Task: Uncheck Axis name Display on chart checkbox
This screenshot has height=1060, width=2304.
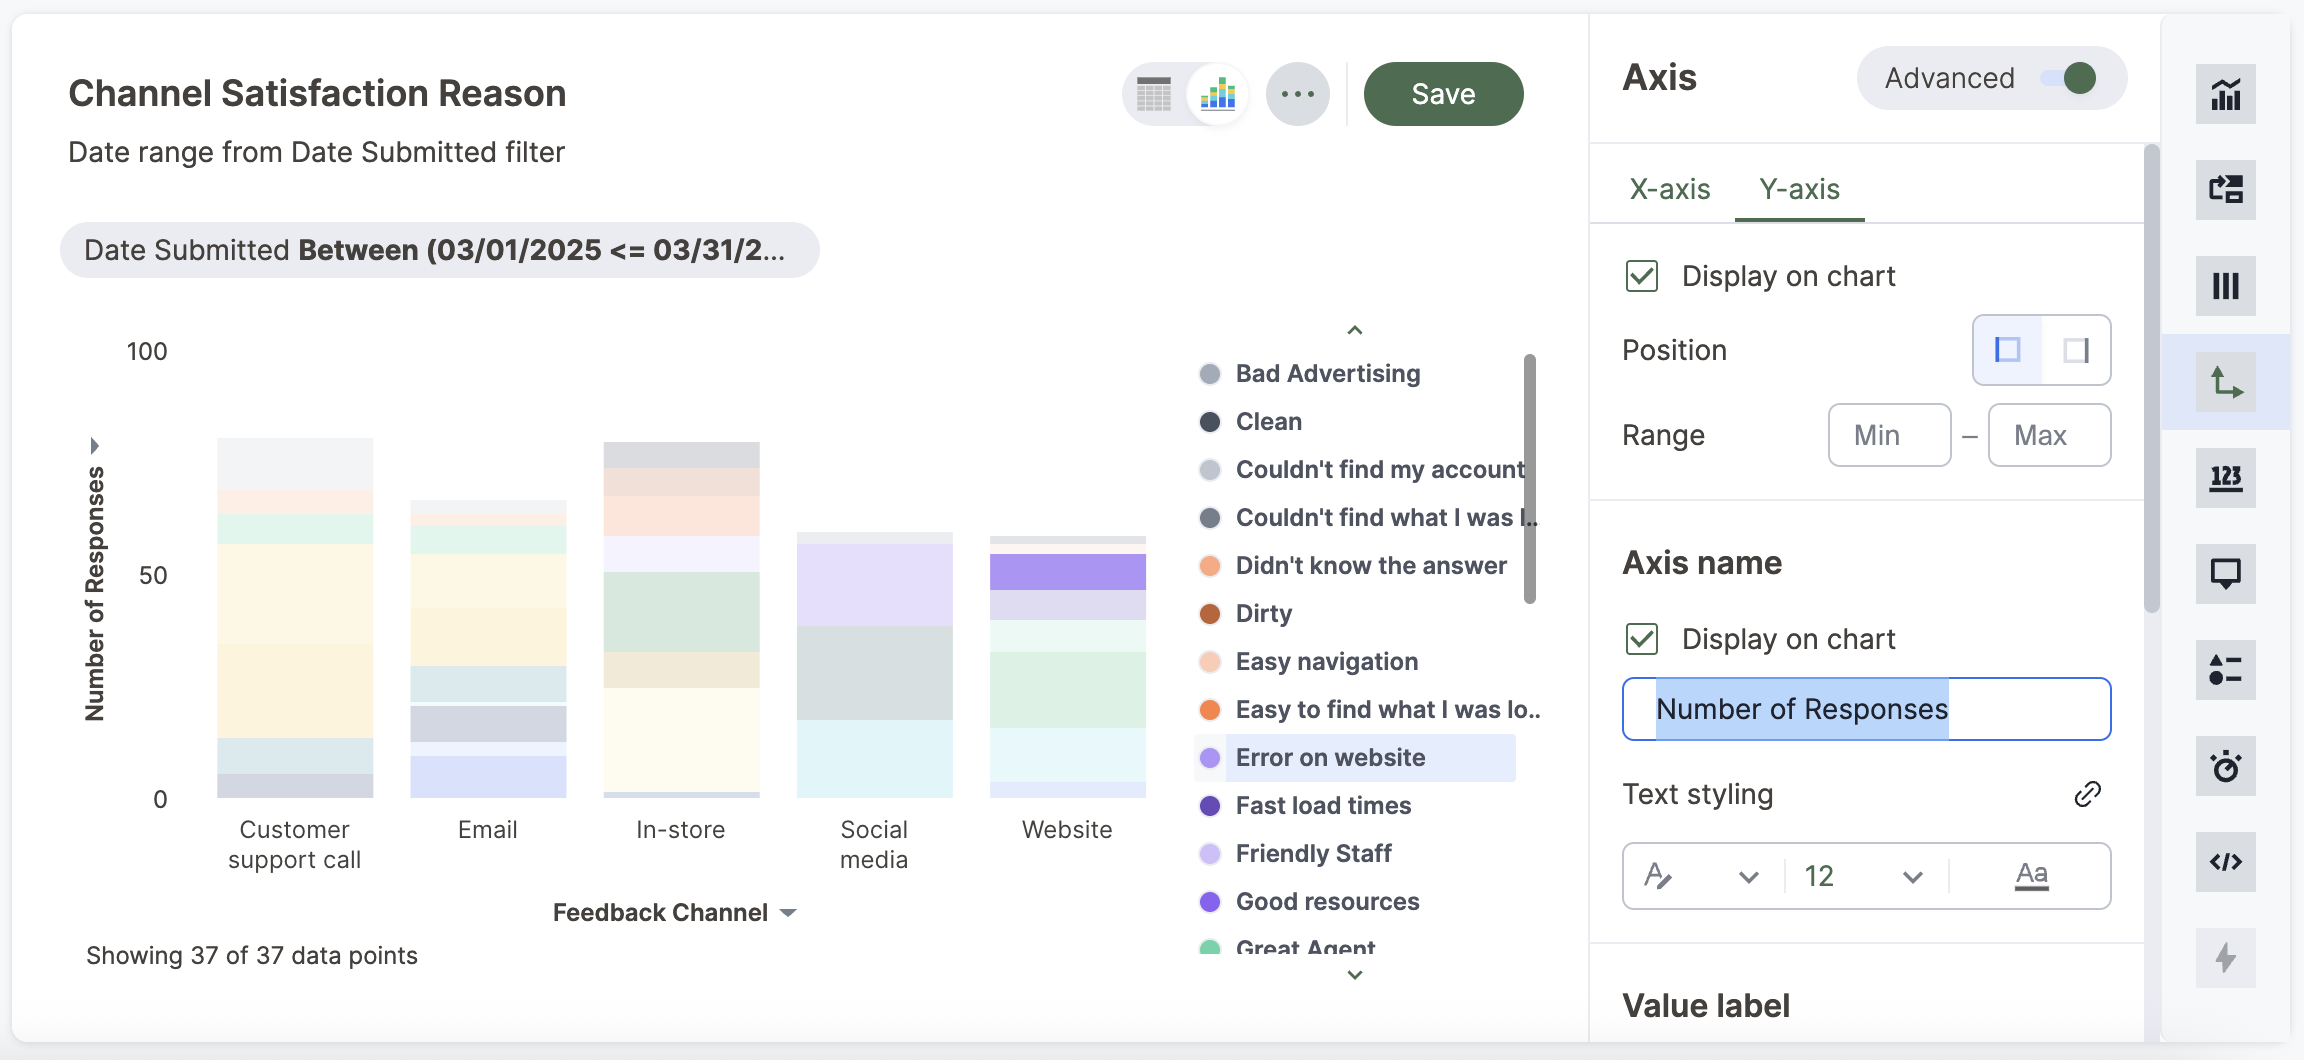Action: tap(1642, 639)
